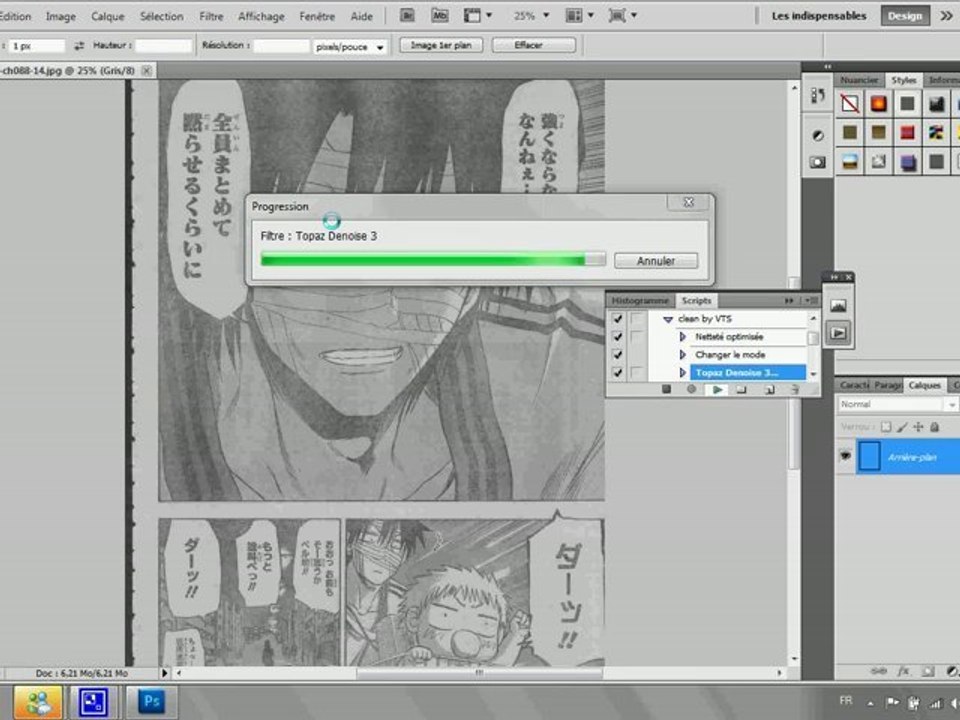Launch Adobe Bridge from the top bar

coord(407,16)
